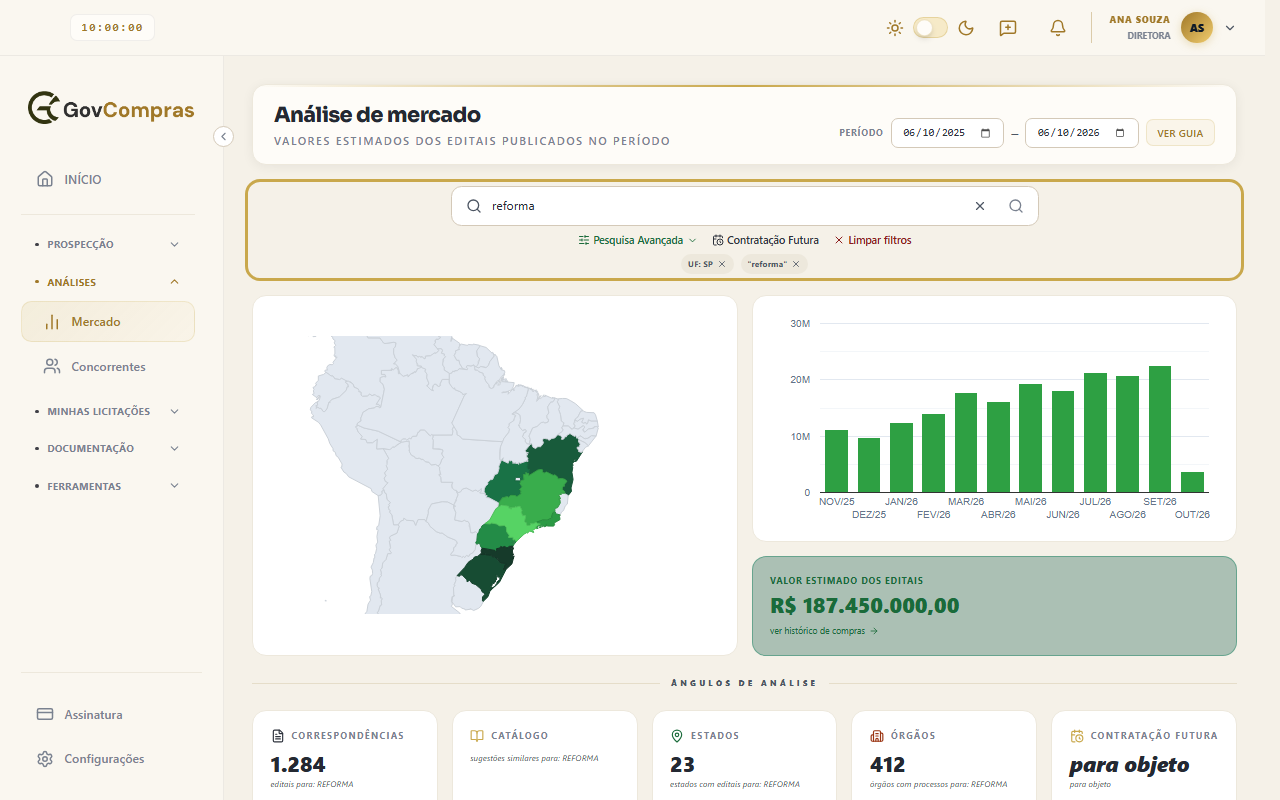Open the Catálogo card
Image resolution: width=1280 pixels, height=800 pixels.
(x=544, y=756)
